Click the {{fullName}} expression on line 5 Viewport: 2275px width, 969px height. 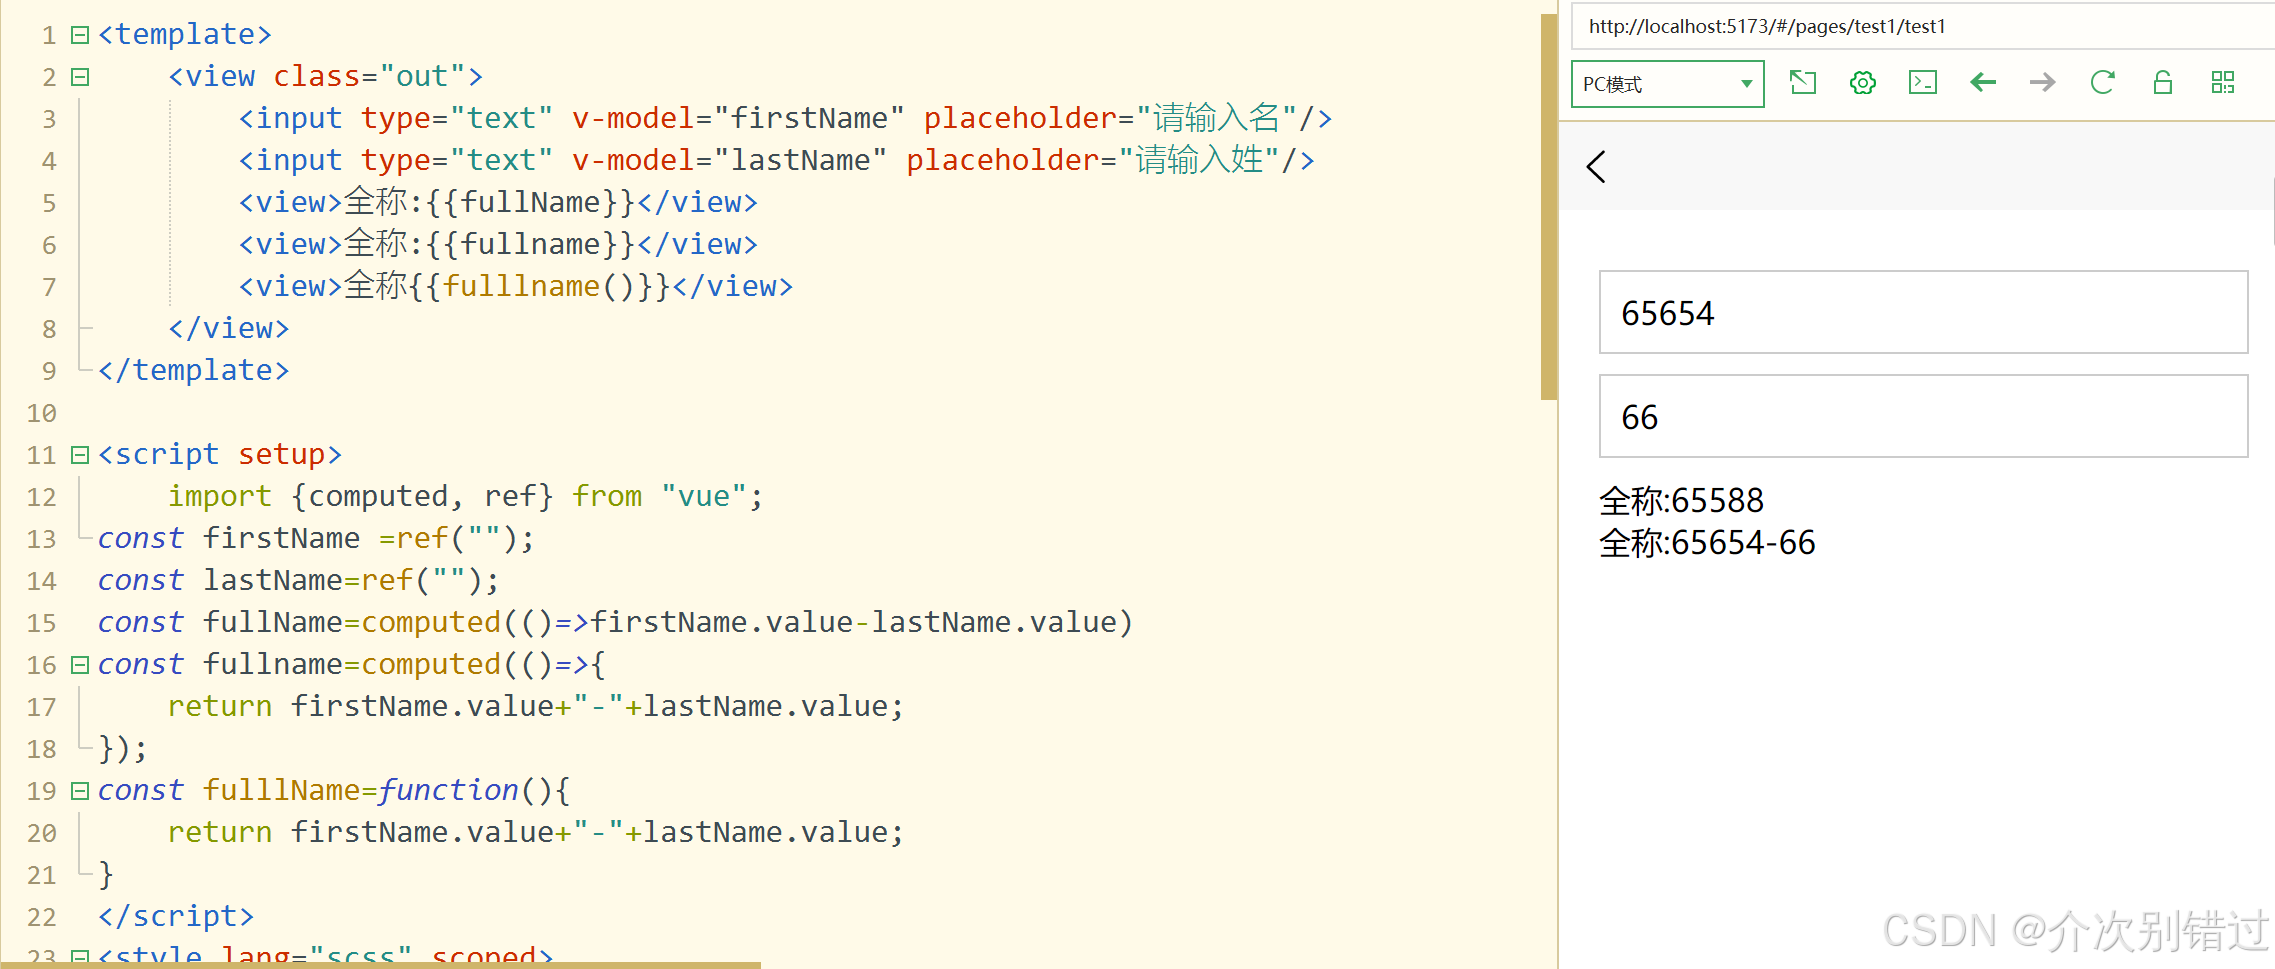pyautogui.click(x=531, y=202)
